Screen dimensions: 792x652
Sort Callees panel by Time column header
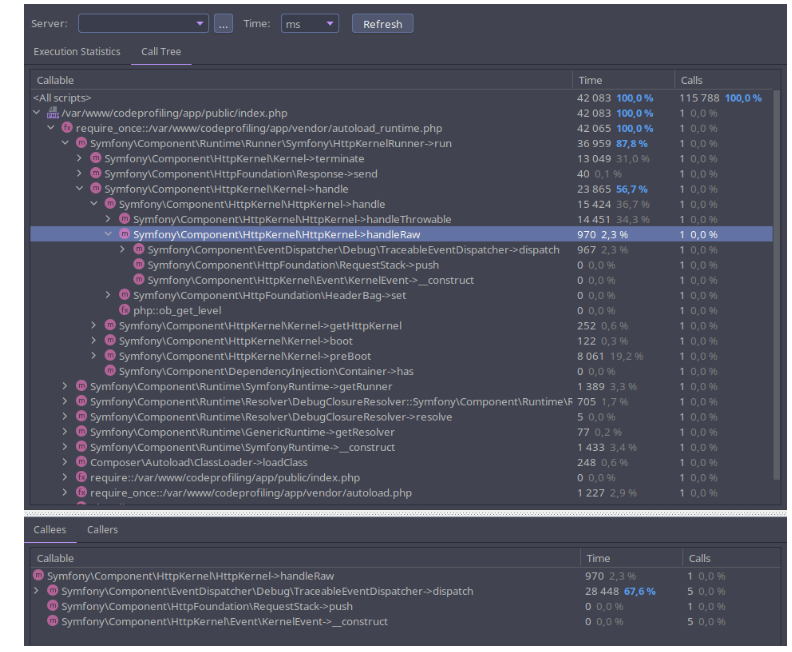(631, 558)
